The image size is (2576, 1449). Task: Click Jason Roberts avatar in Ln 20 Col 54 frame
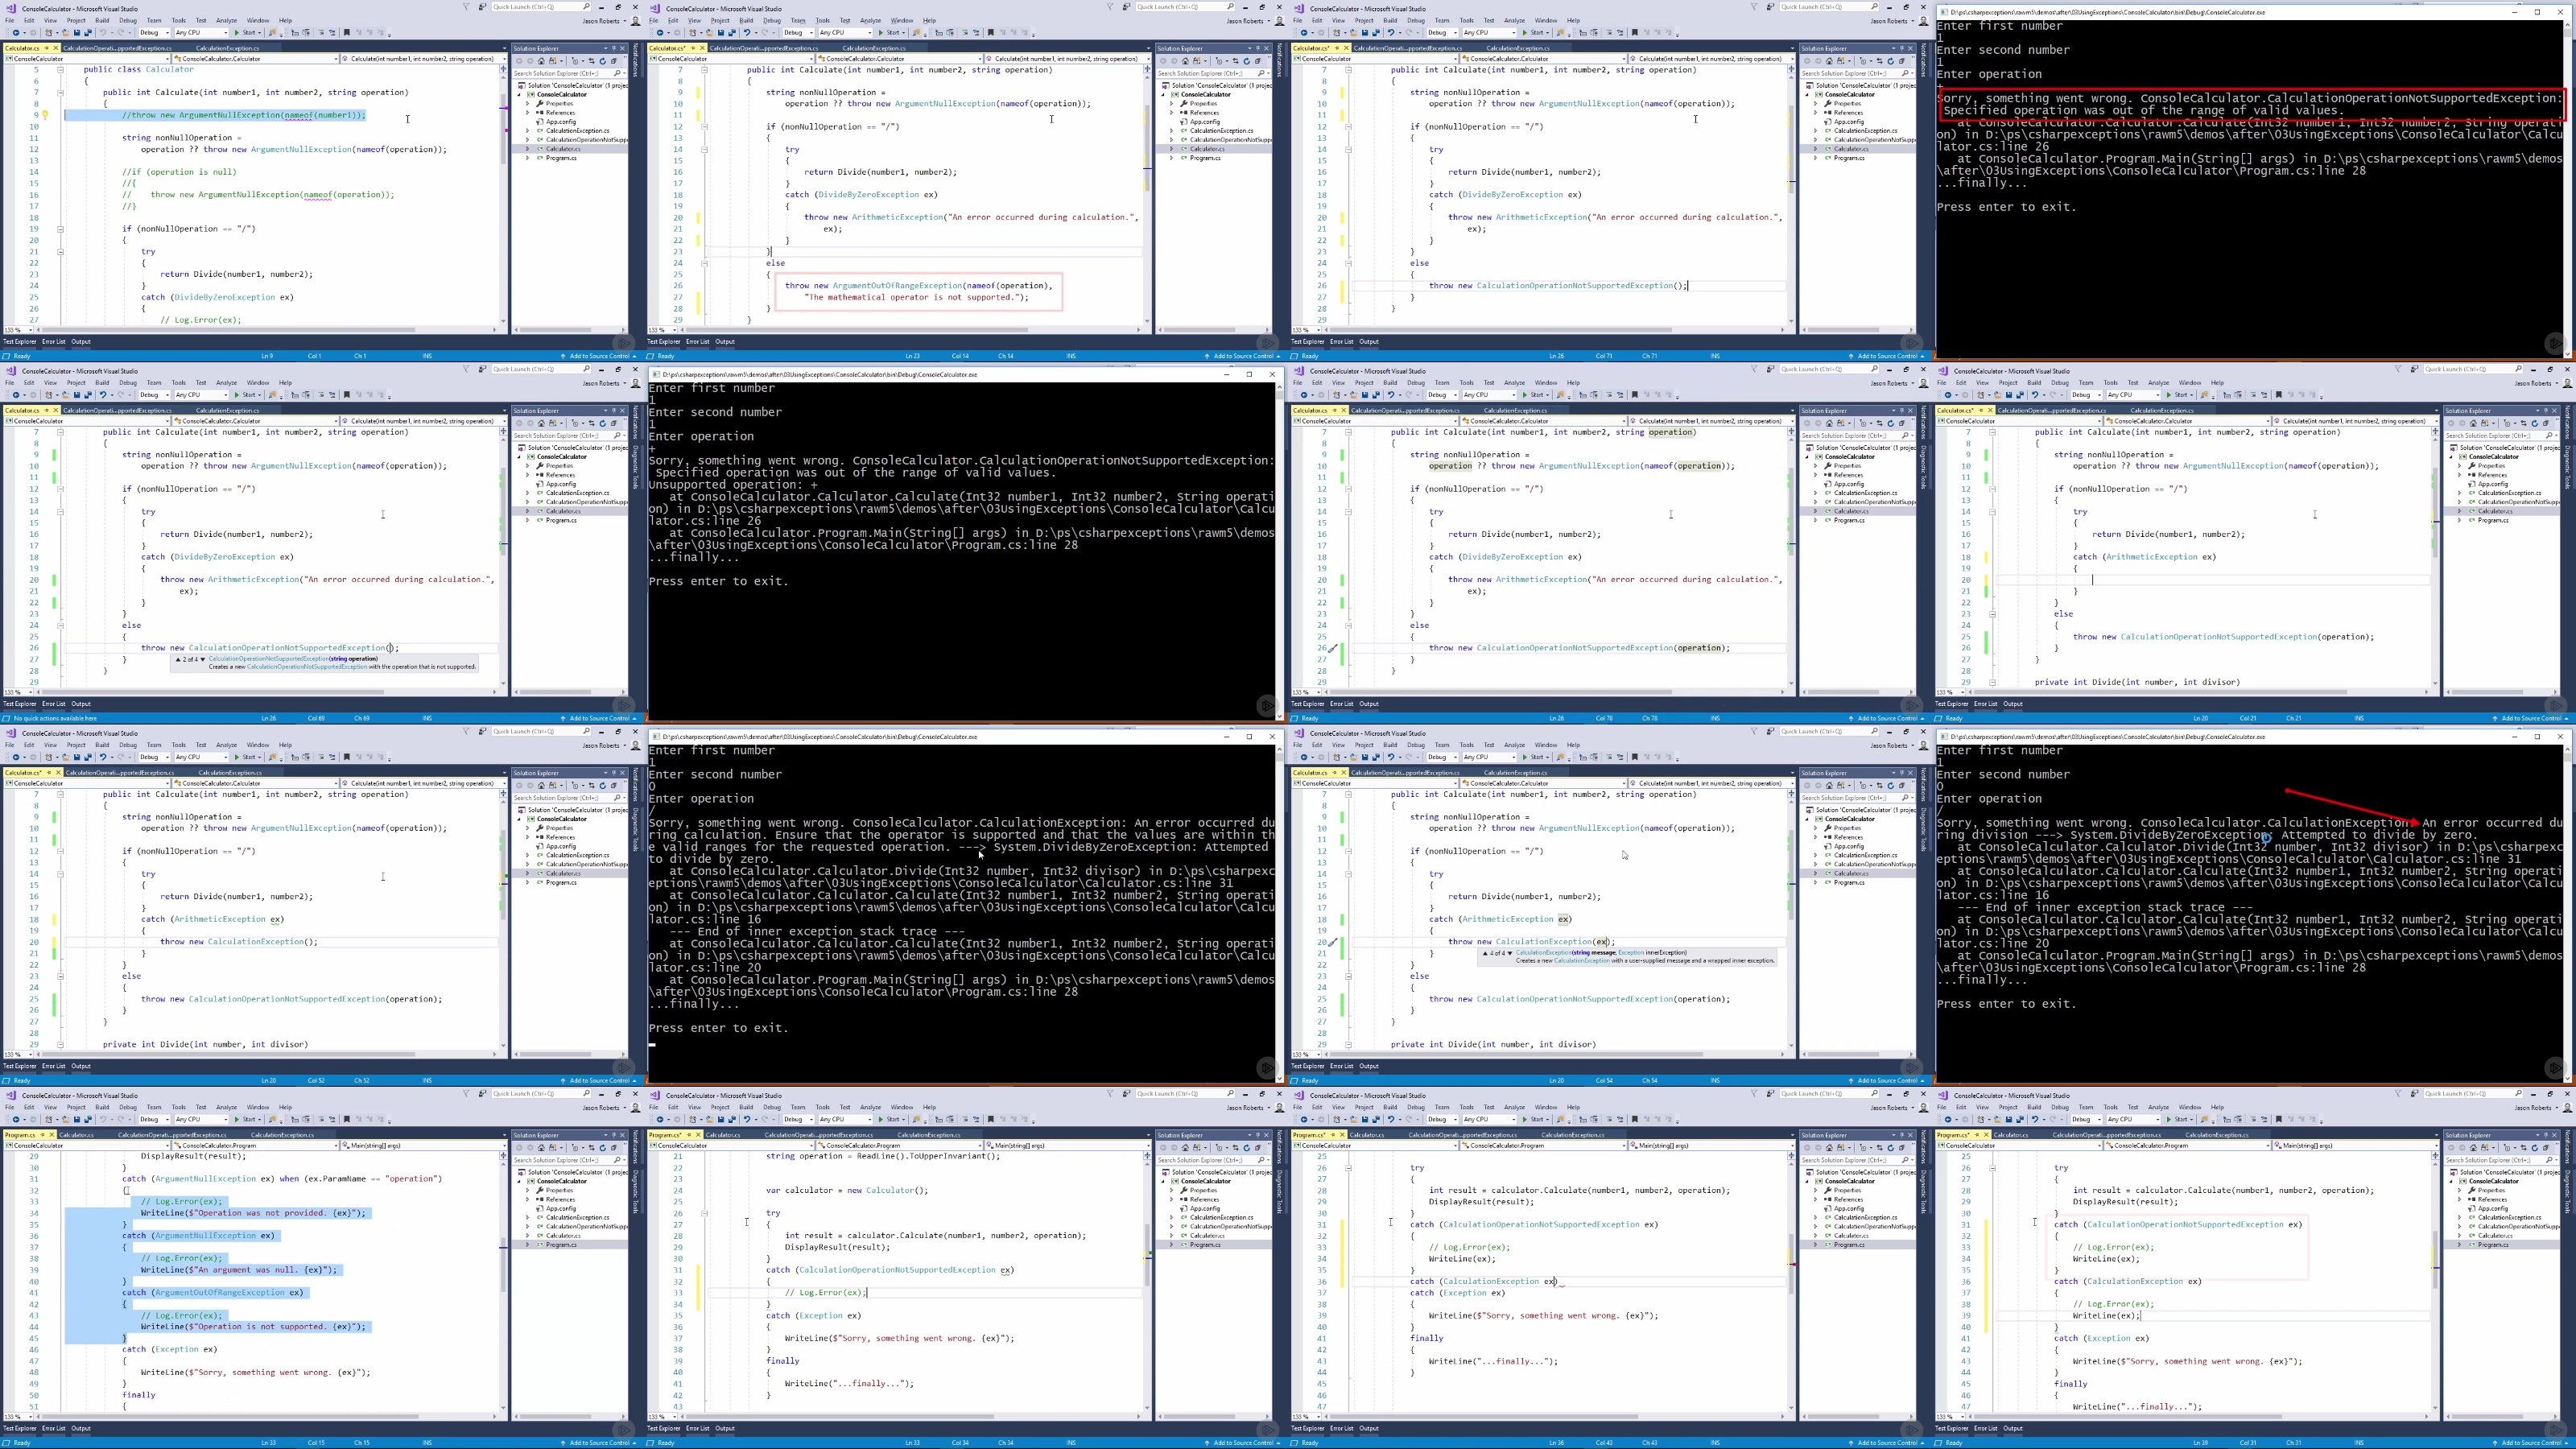[x=1924, y=745]
